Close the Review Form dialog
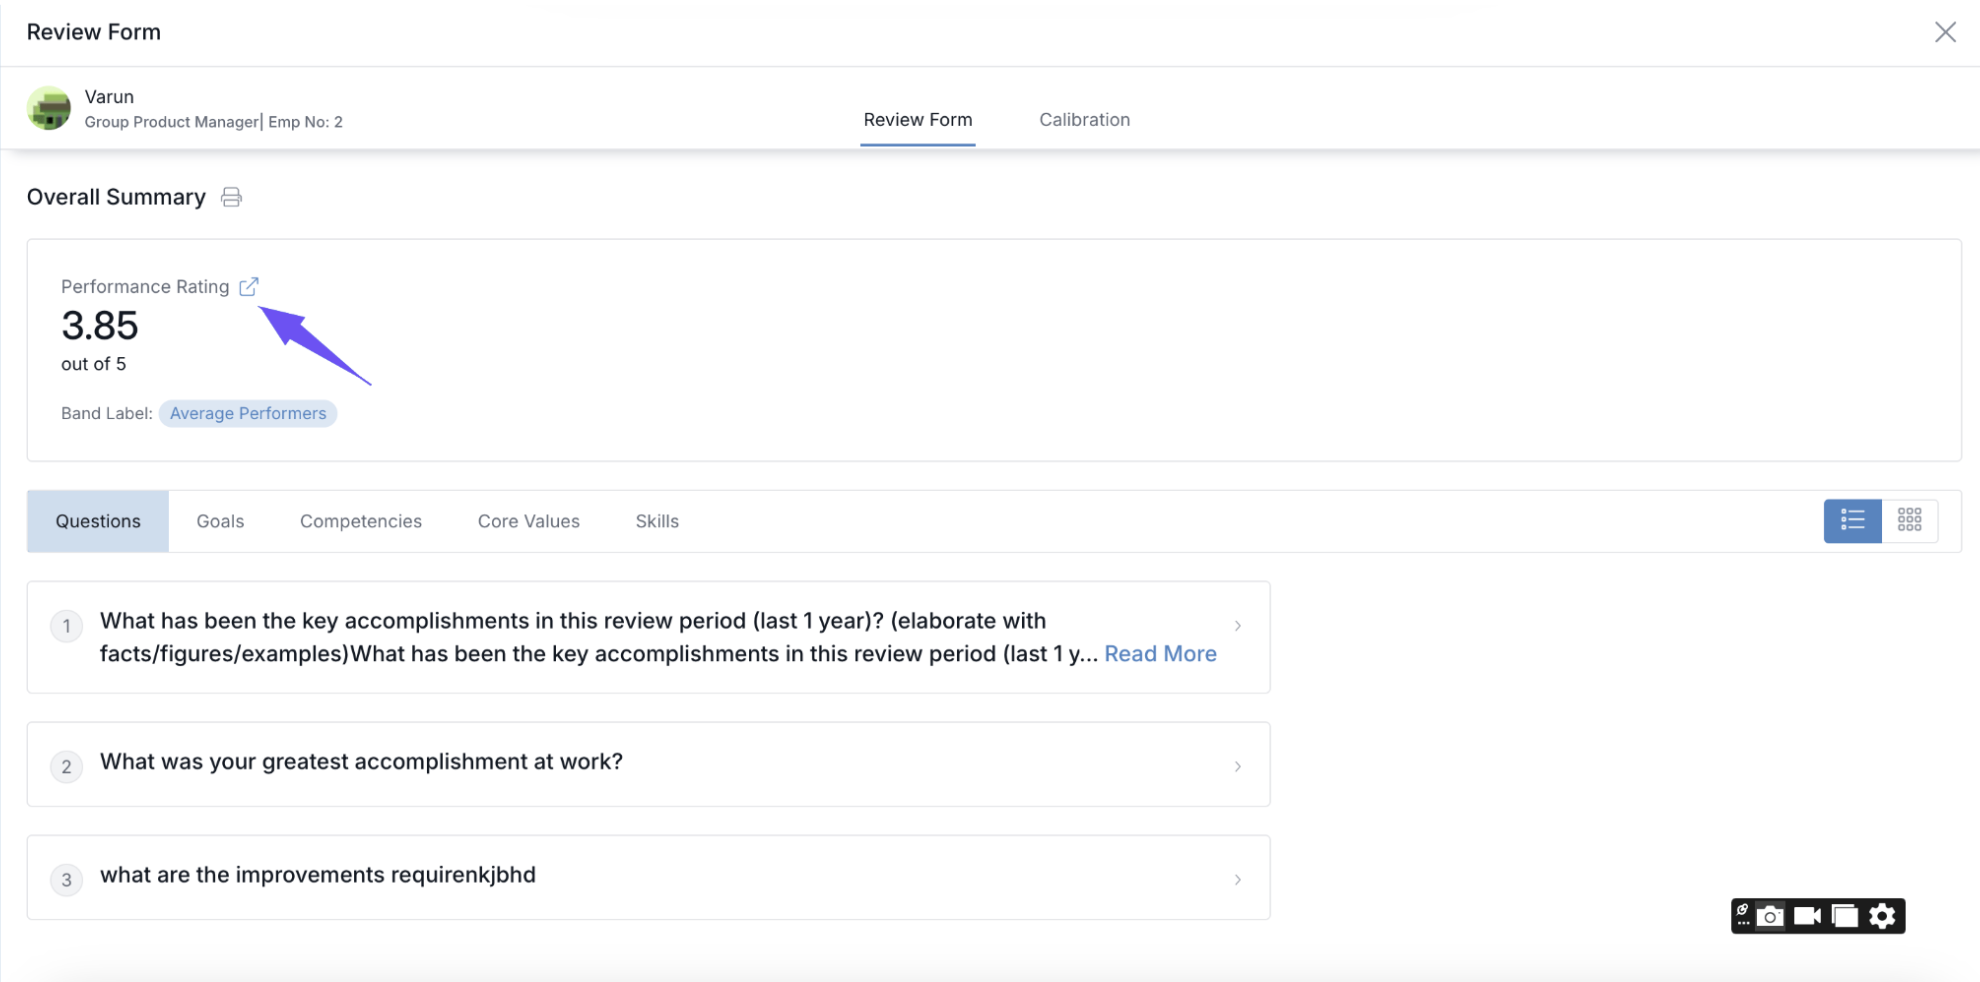 coord(1944,32)
